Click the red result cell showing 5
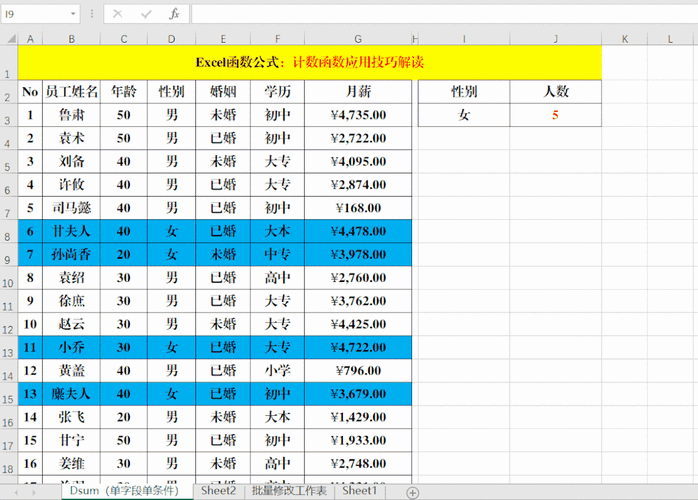The height and width of the screenshot is (500, 698). [x=556, y=115]
